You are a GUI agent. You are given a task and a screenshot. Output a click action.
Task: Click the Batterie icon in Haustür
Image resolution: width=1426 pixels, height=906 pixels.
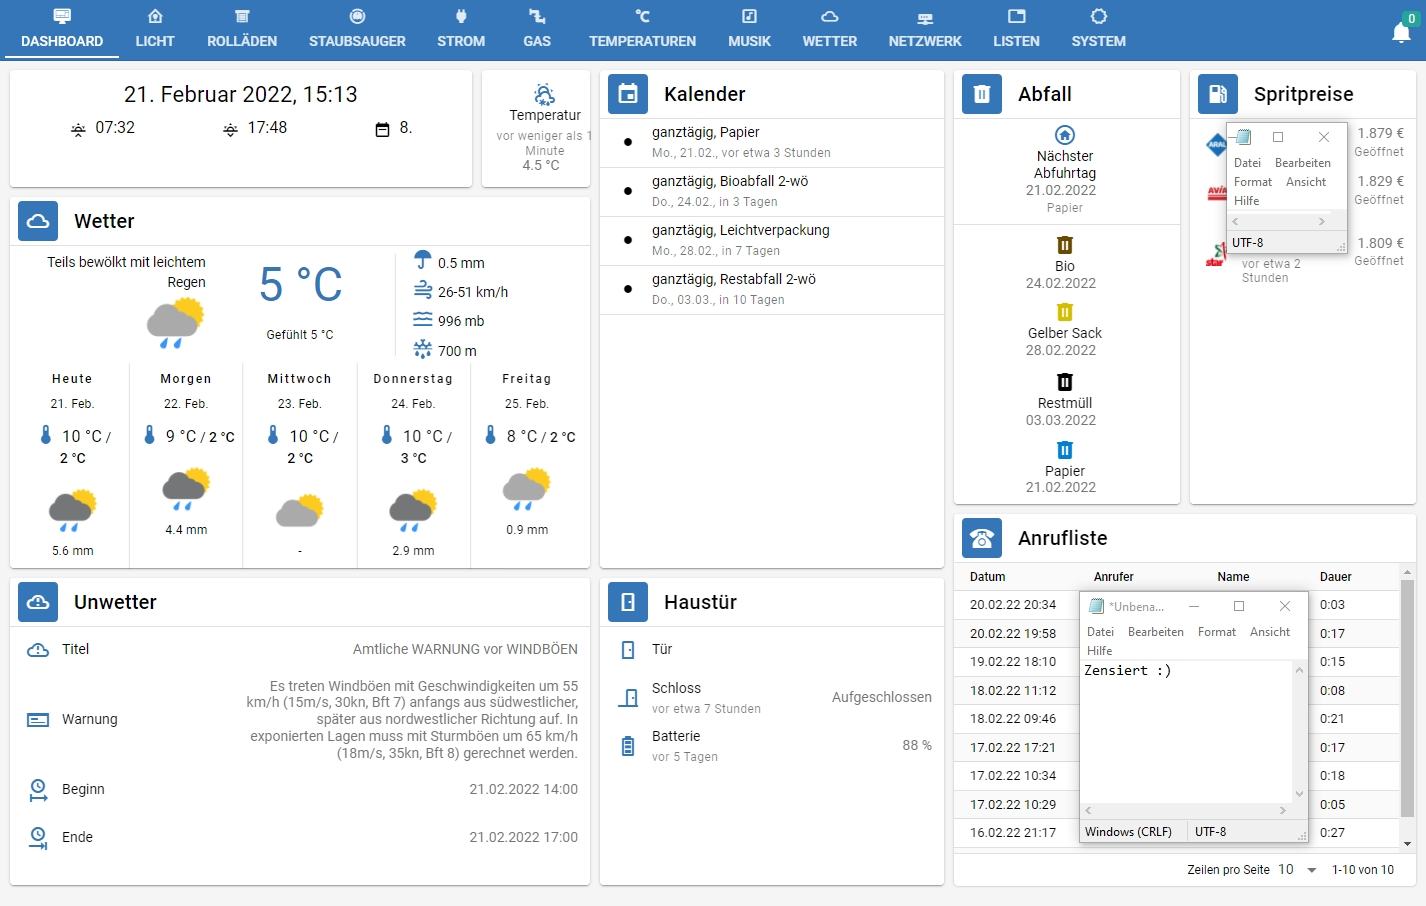point(628,746)
